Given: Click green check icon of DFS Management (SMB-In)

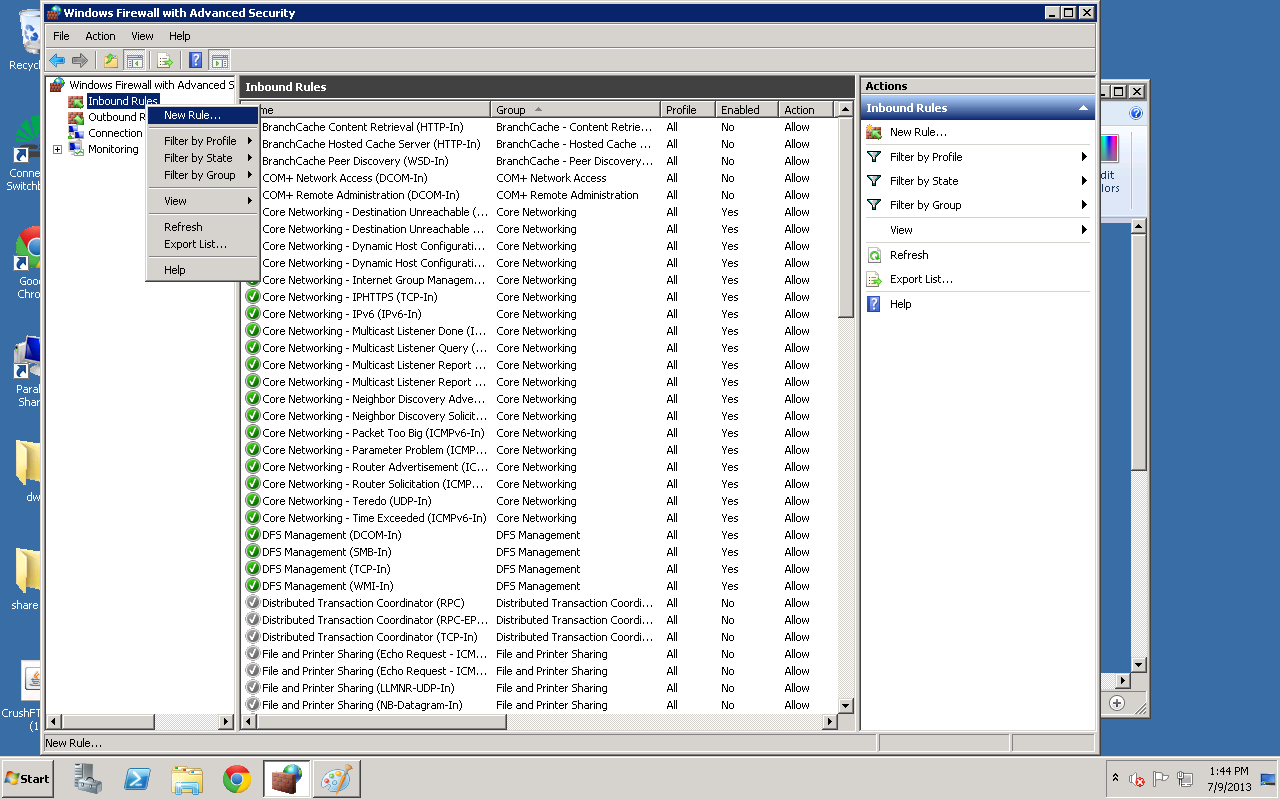Looking at the screenshot, I should click(x=253, y=552).
